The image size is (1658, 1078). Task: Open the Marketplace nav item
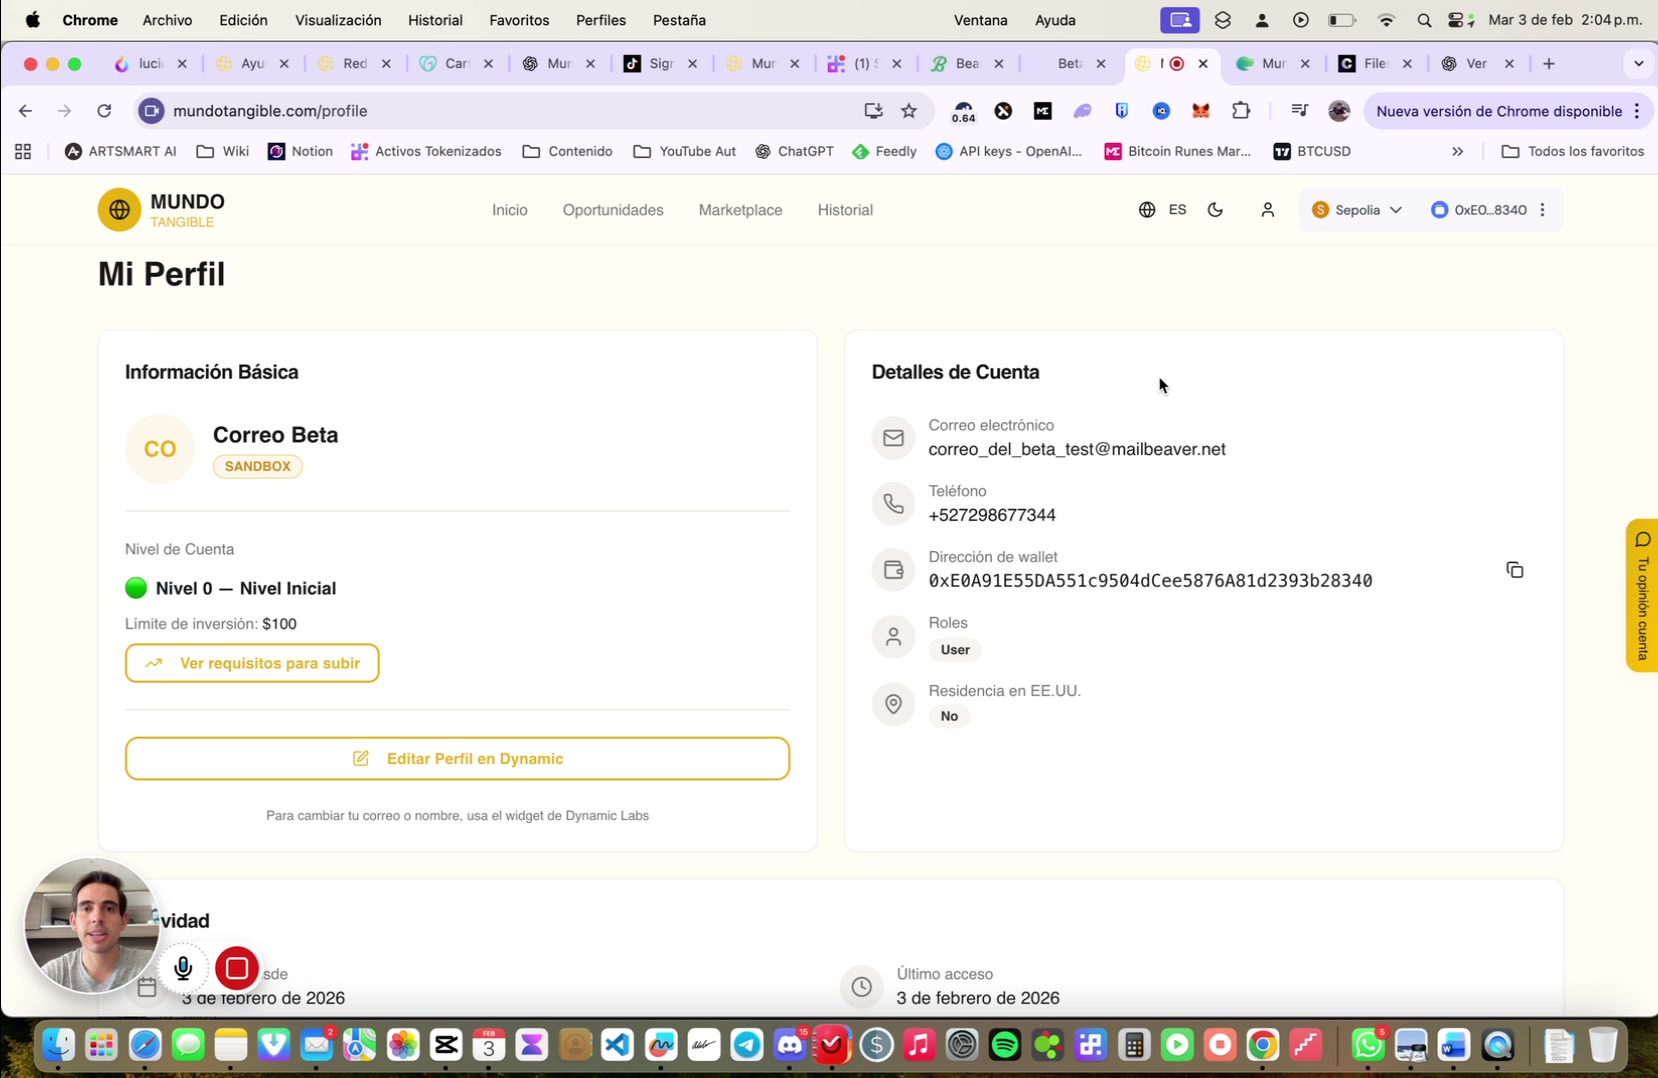coord(740,210)
